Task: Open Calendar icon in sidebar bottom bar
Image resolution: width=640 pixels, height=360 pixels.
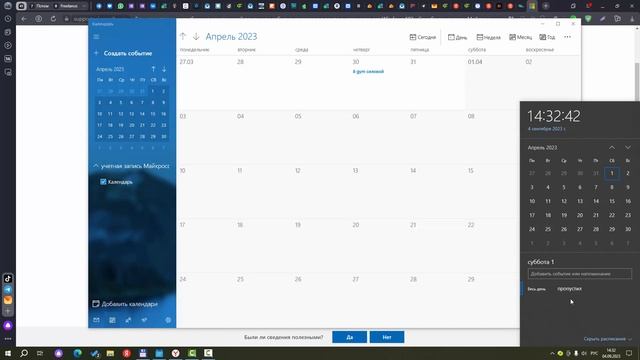Action: point(112,320)
